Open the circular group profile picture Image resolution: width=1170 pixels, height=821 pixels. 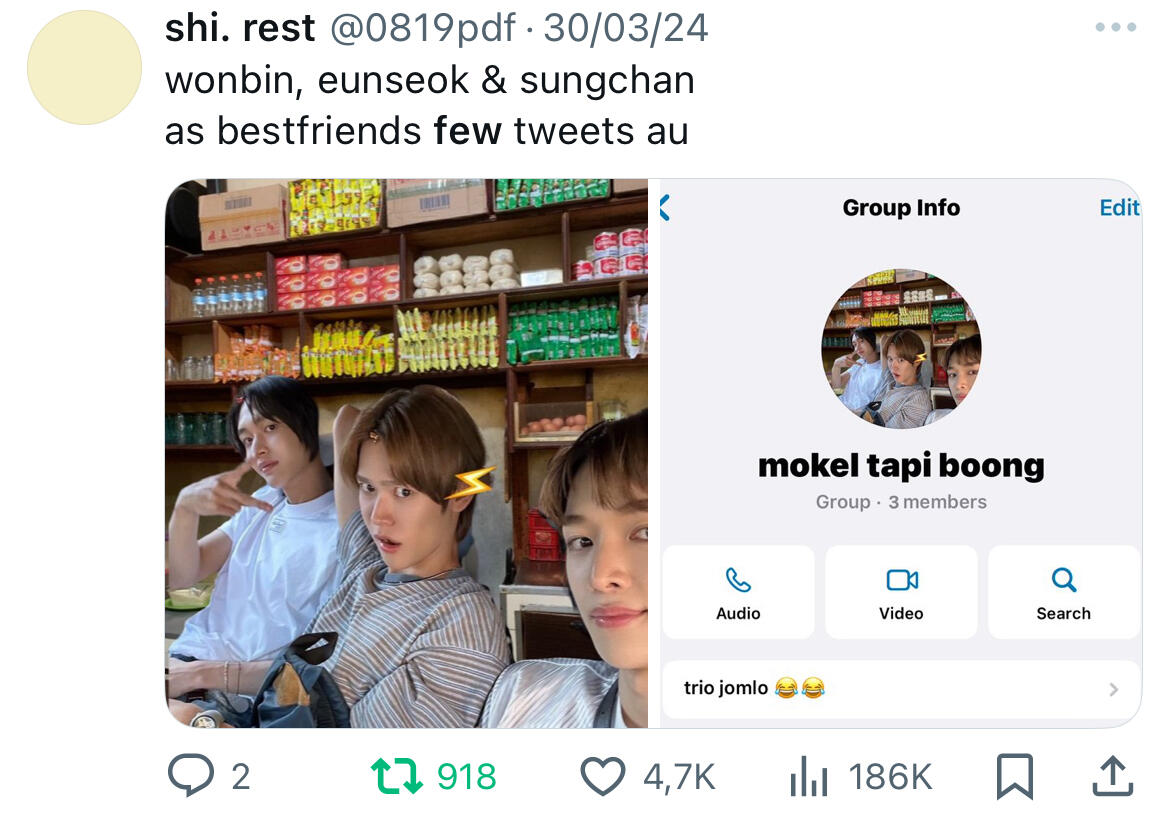tap(901, 349)
